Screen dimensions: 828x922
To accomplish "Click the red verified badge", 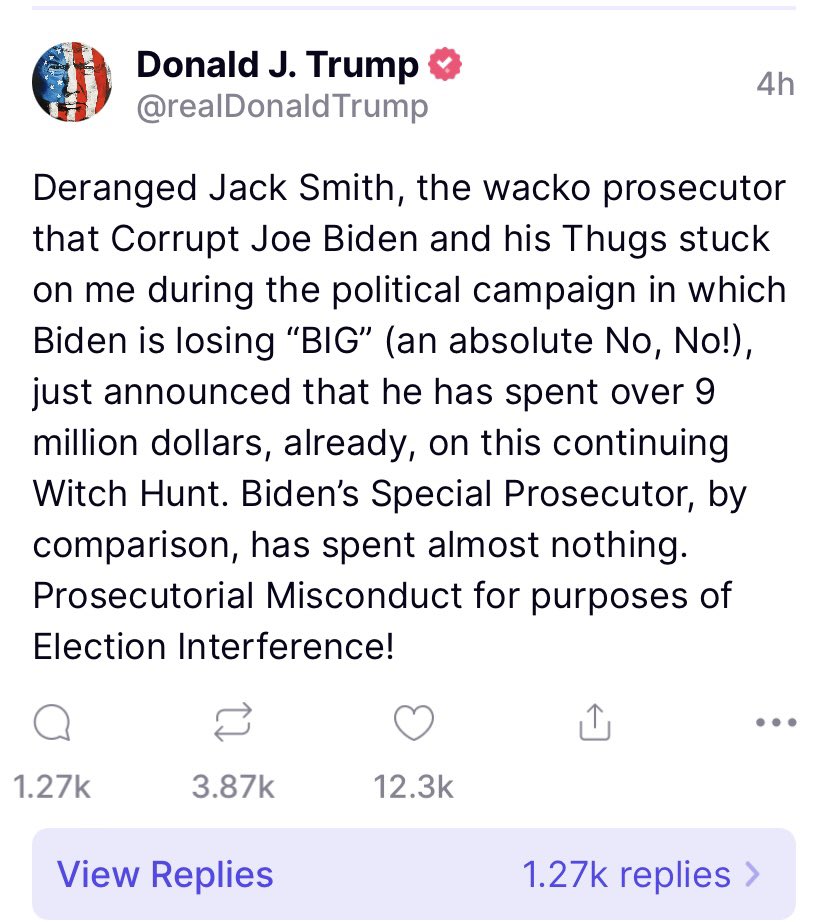I will coord(445,66).
